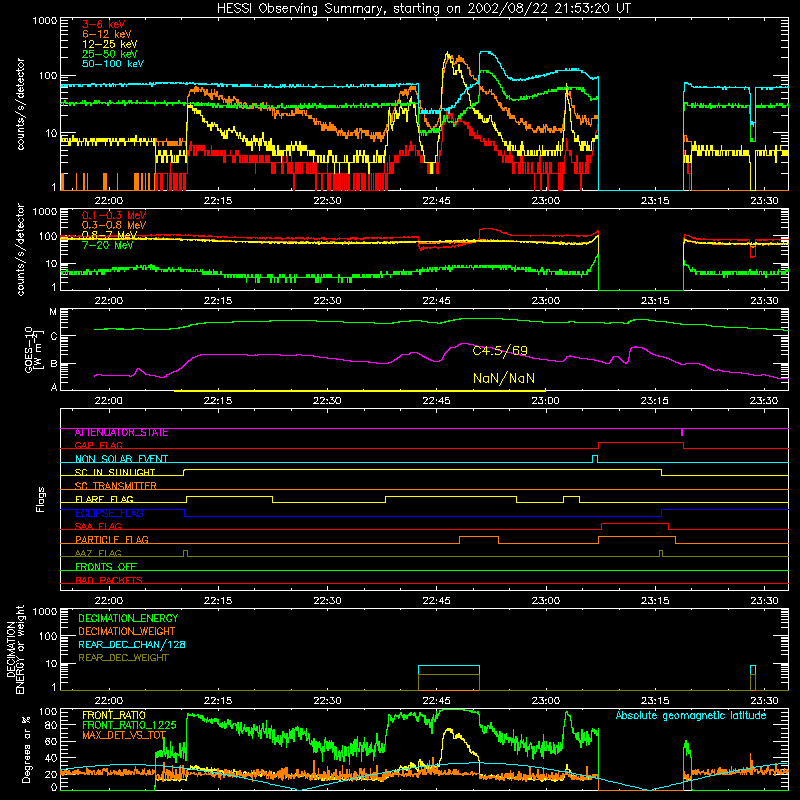Click the 7-20 MeV legend label
This screenshot has height=800, width=800.
pyautogui.click(x=107, y=245)
